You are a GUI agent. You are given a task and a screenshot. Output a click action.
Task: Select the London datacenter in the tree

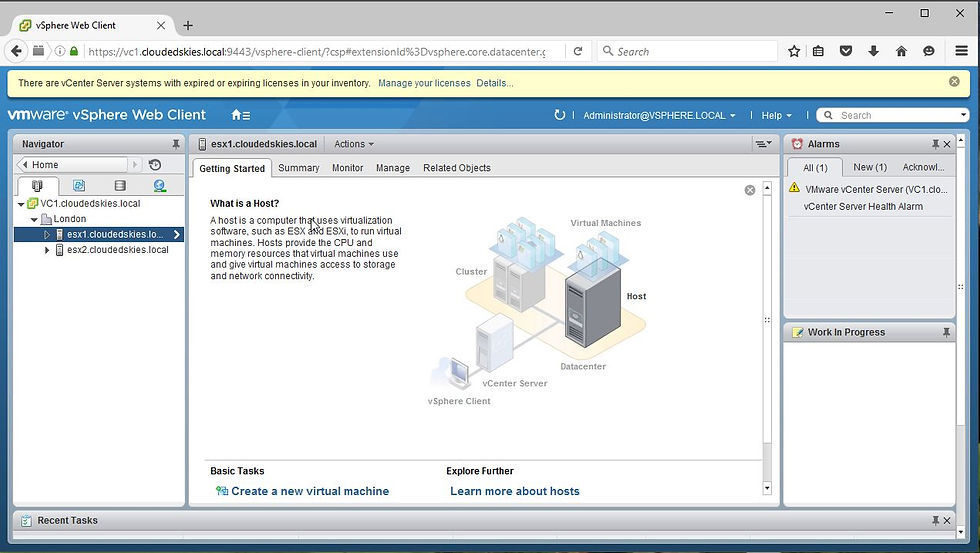(69, 219)
